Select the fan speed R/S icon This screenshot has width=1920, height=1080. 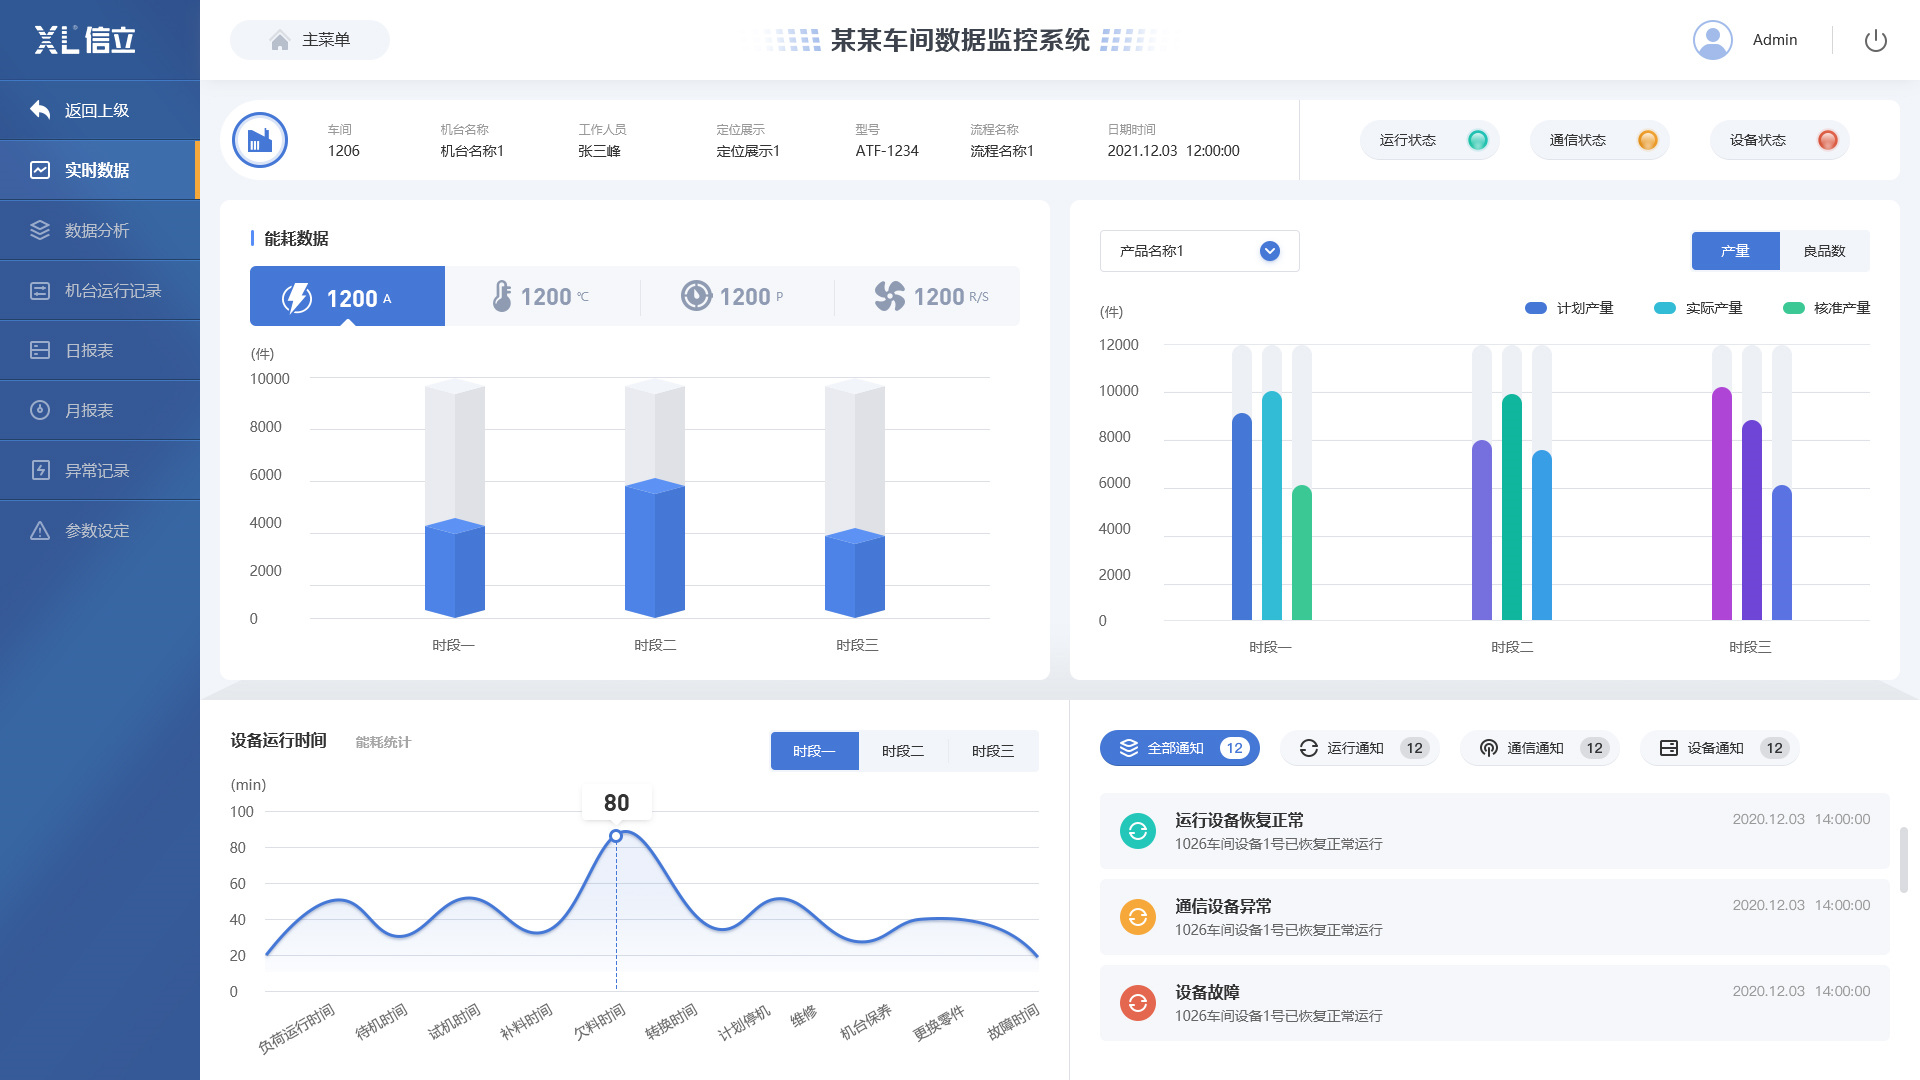click(889, 296)
